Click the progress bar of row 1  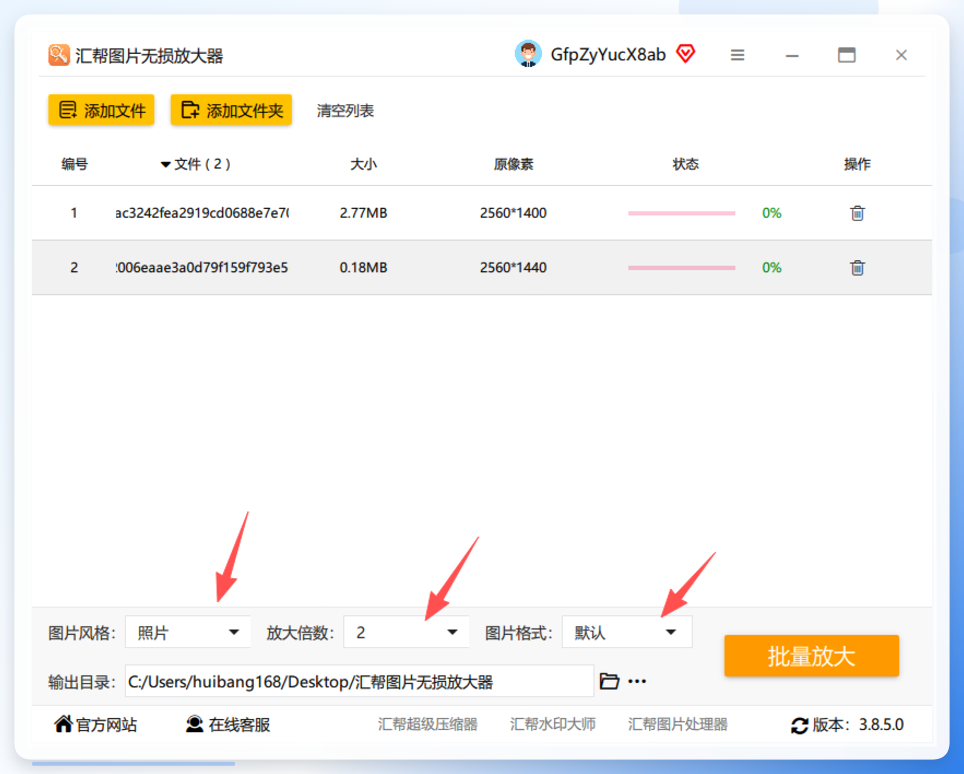682,213
